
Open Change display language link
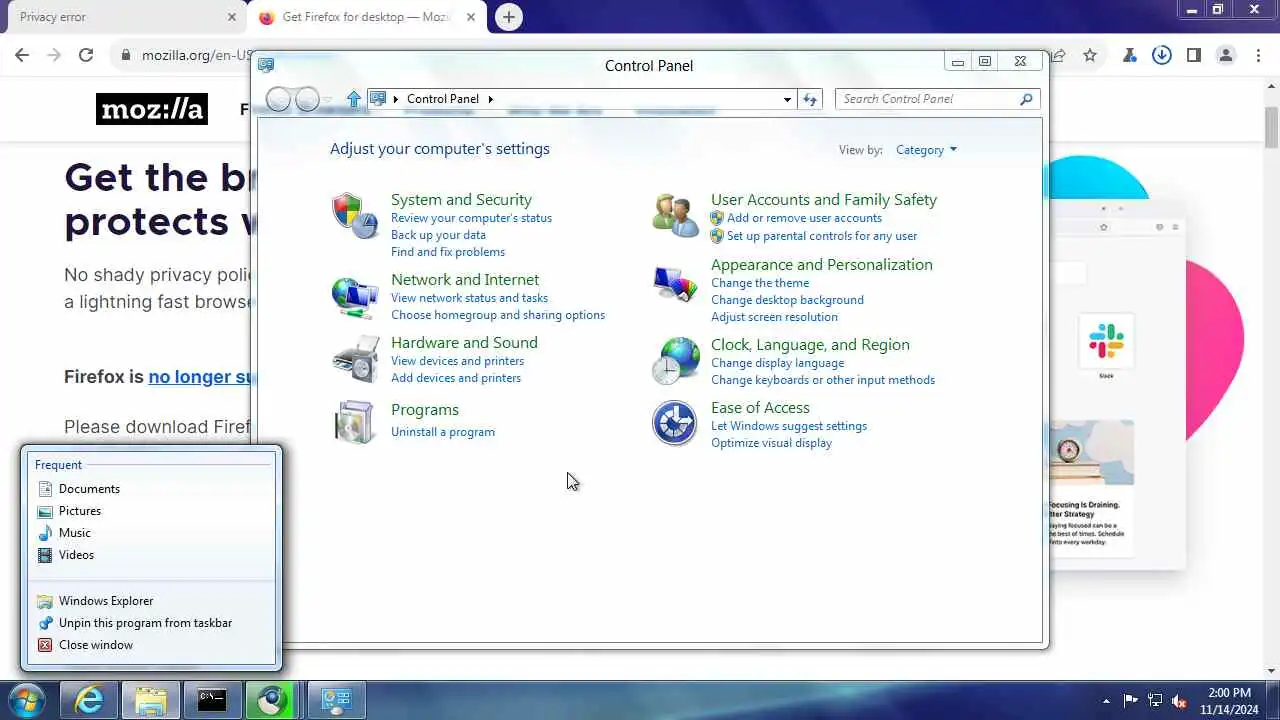[x=777, y=363]
